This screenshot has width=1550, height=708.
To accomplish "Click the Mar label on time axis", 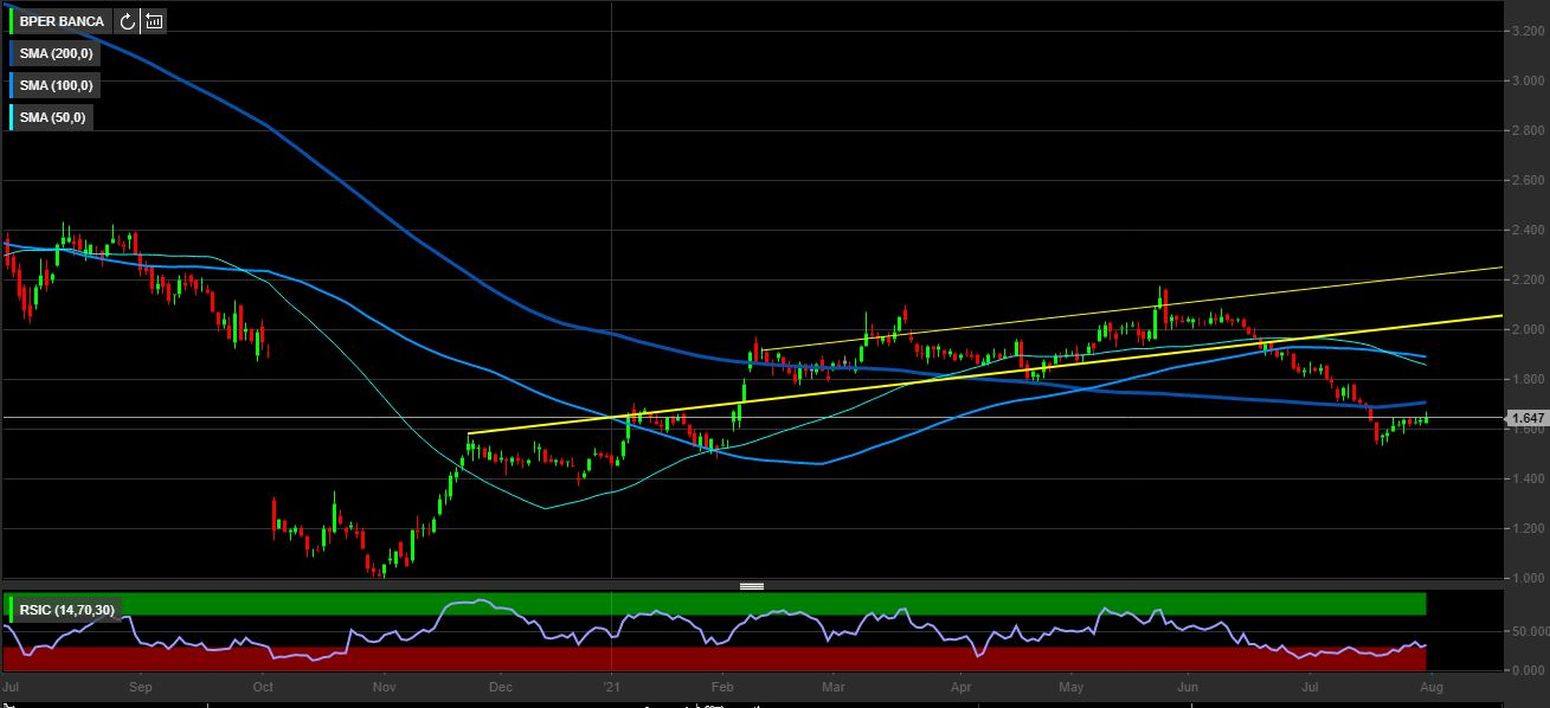I will click(x=832, y=688).
